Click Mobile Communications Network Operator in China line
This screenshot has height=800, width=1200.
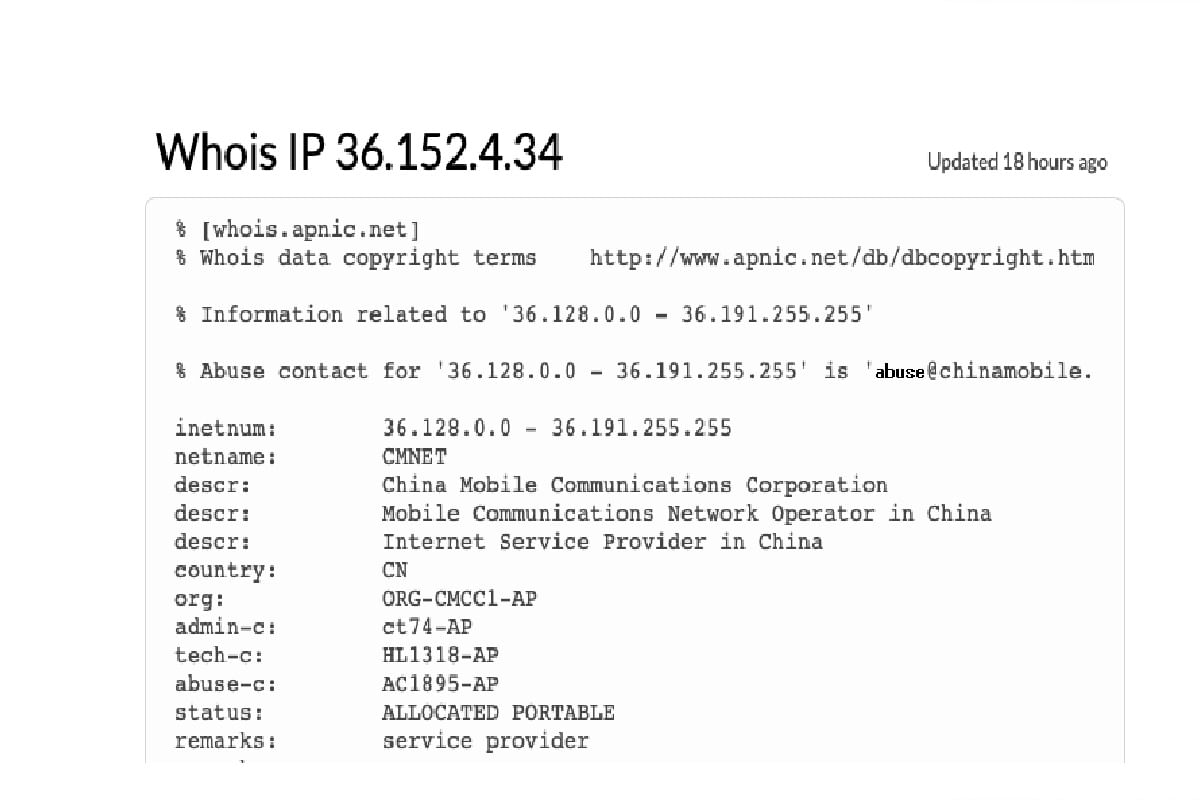coord(686,514)
